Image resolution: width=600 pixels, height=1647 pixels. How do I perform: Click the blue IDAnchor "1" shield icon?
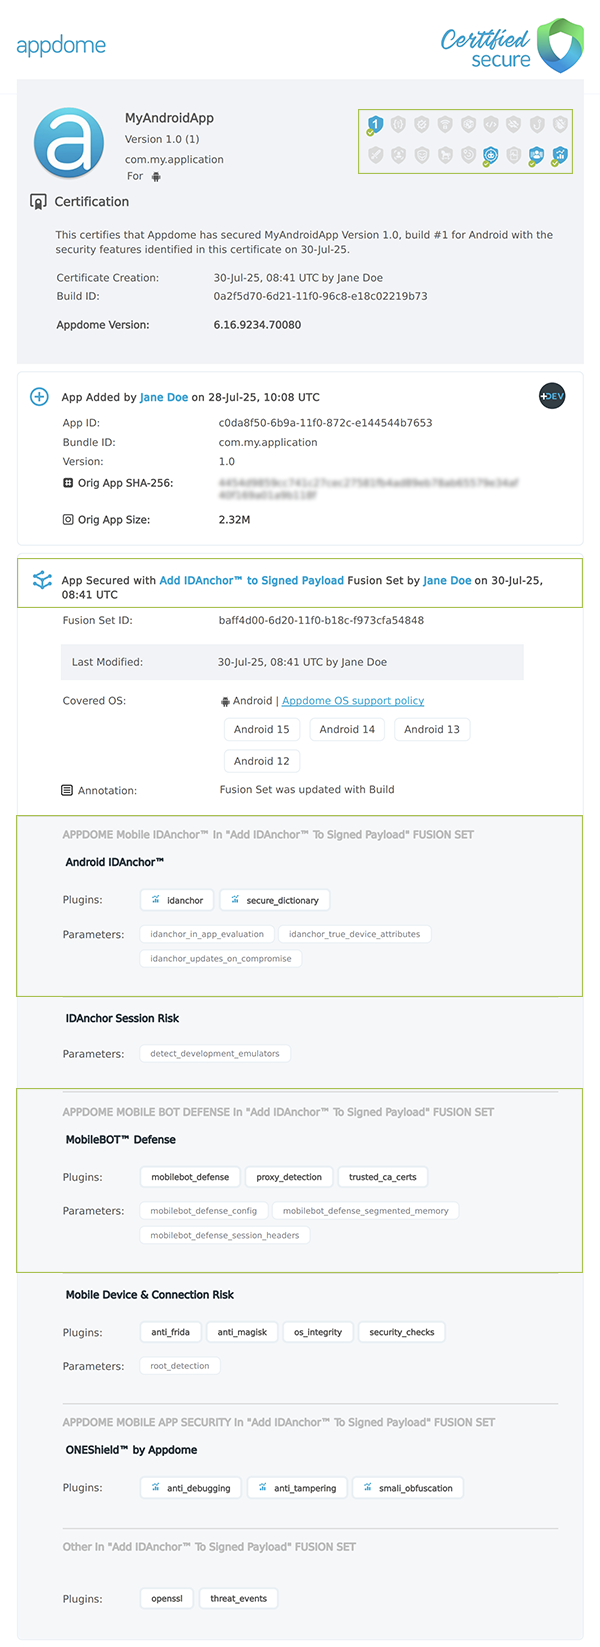pos(375,122)
